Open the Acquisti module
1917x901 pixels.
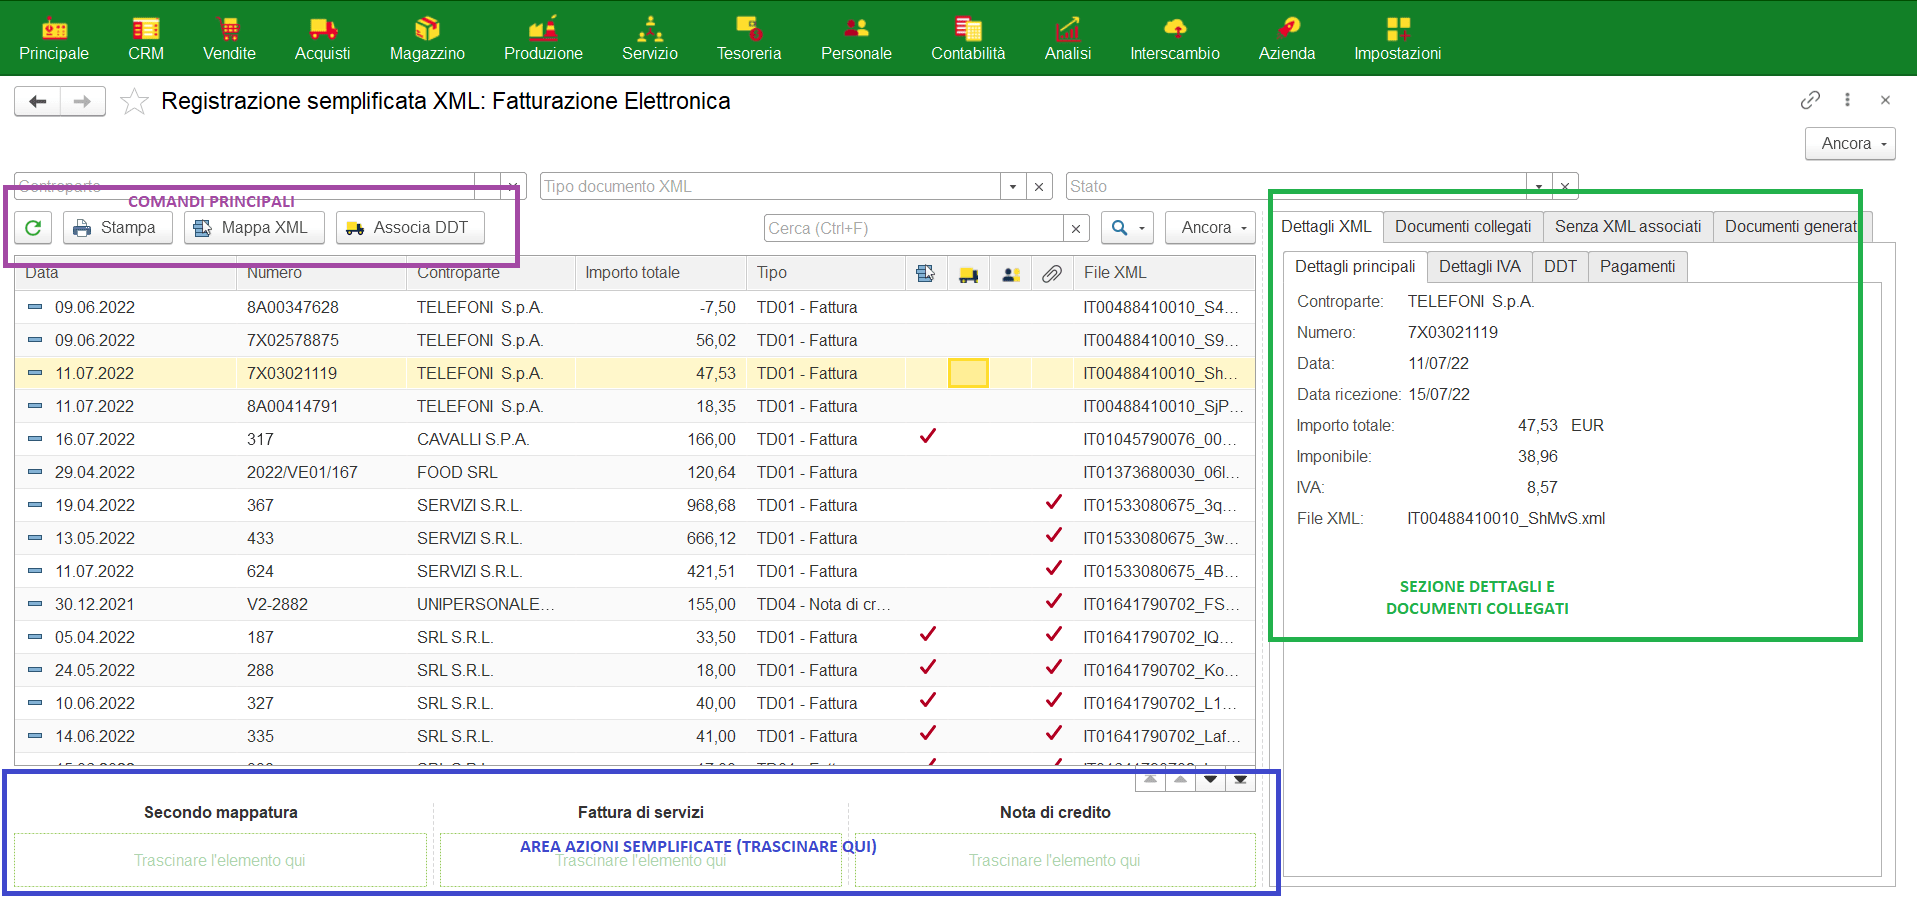pos(322,39)
